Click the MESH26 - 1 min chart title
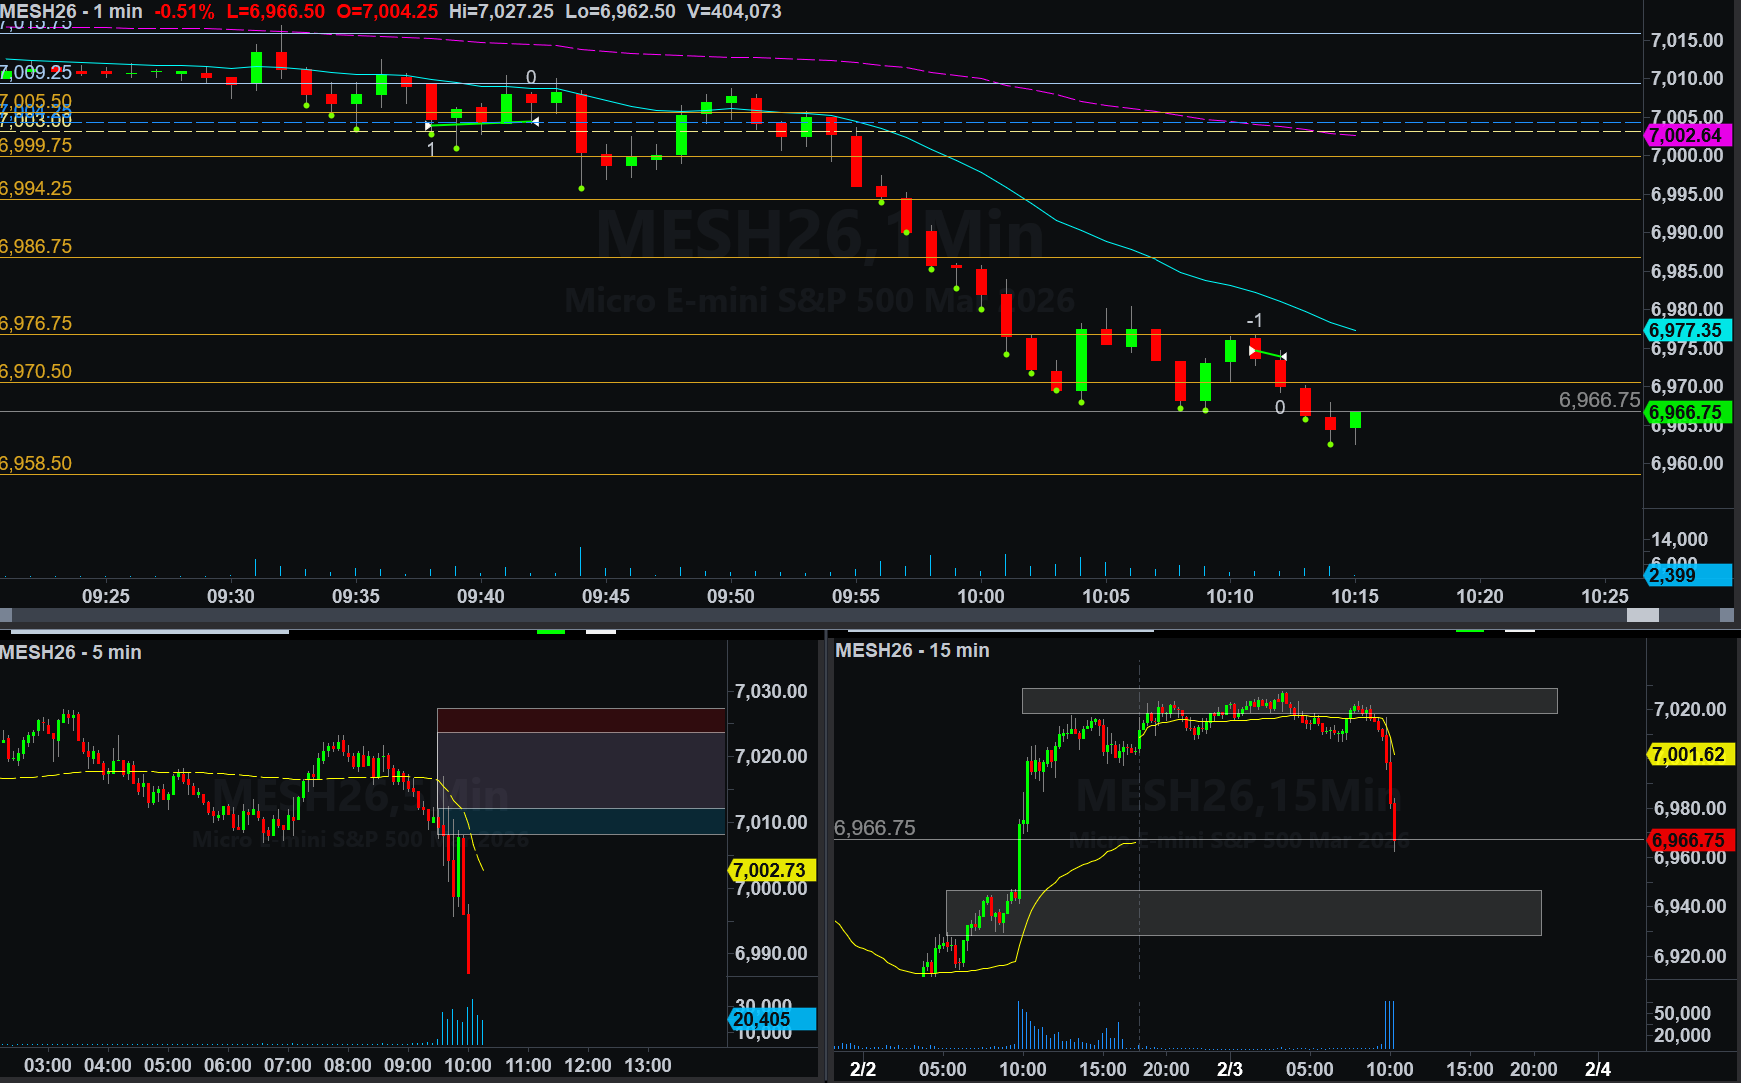This screenshot has height=1083, width=1741. pos(71,12)
